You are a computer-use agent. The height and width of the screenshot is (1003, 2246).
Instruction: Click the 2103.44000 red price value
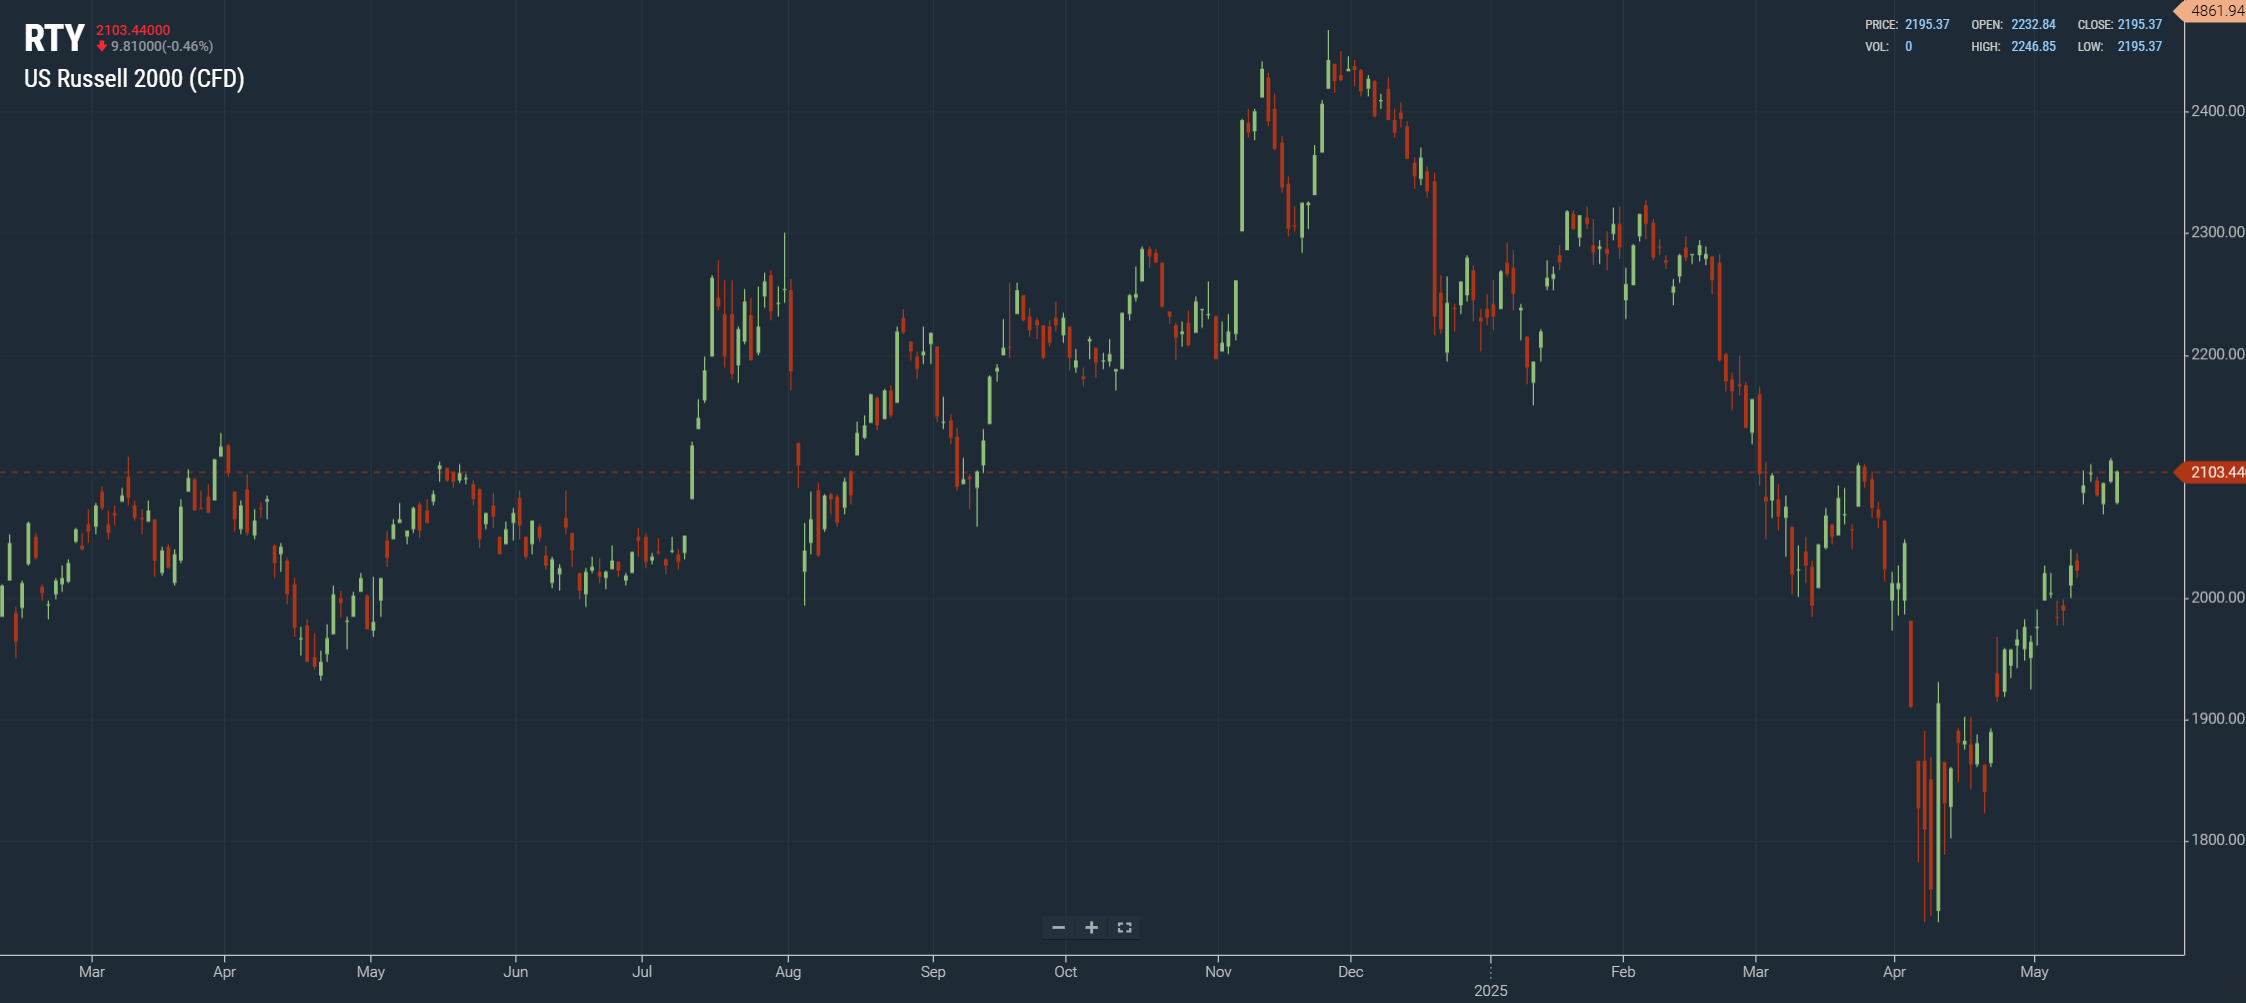(133, 30)
